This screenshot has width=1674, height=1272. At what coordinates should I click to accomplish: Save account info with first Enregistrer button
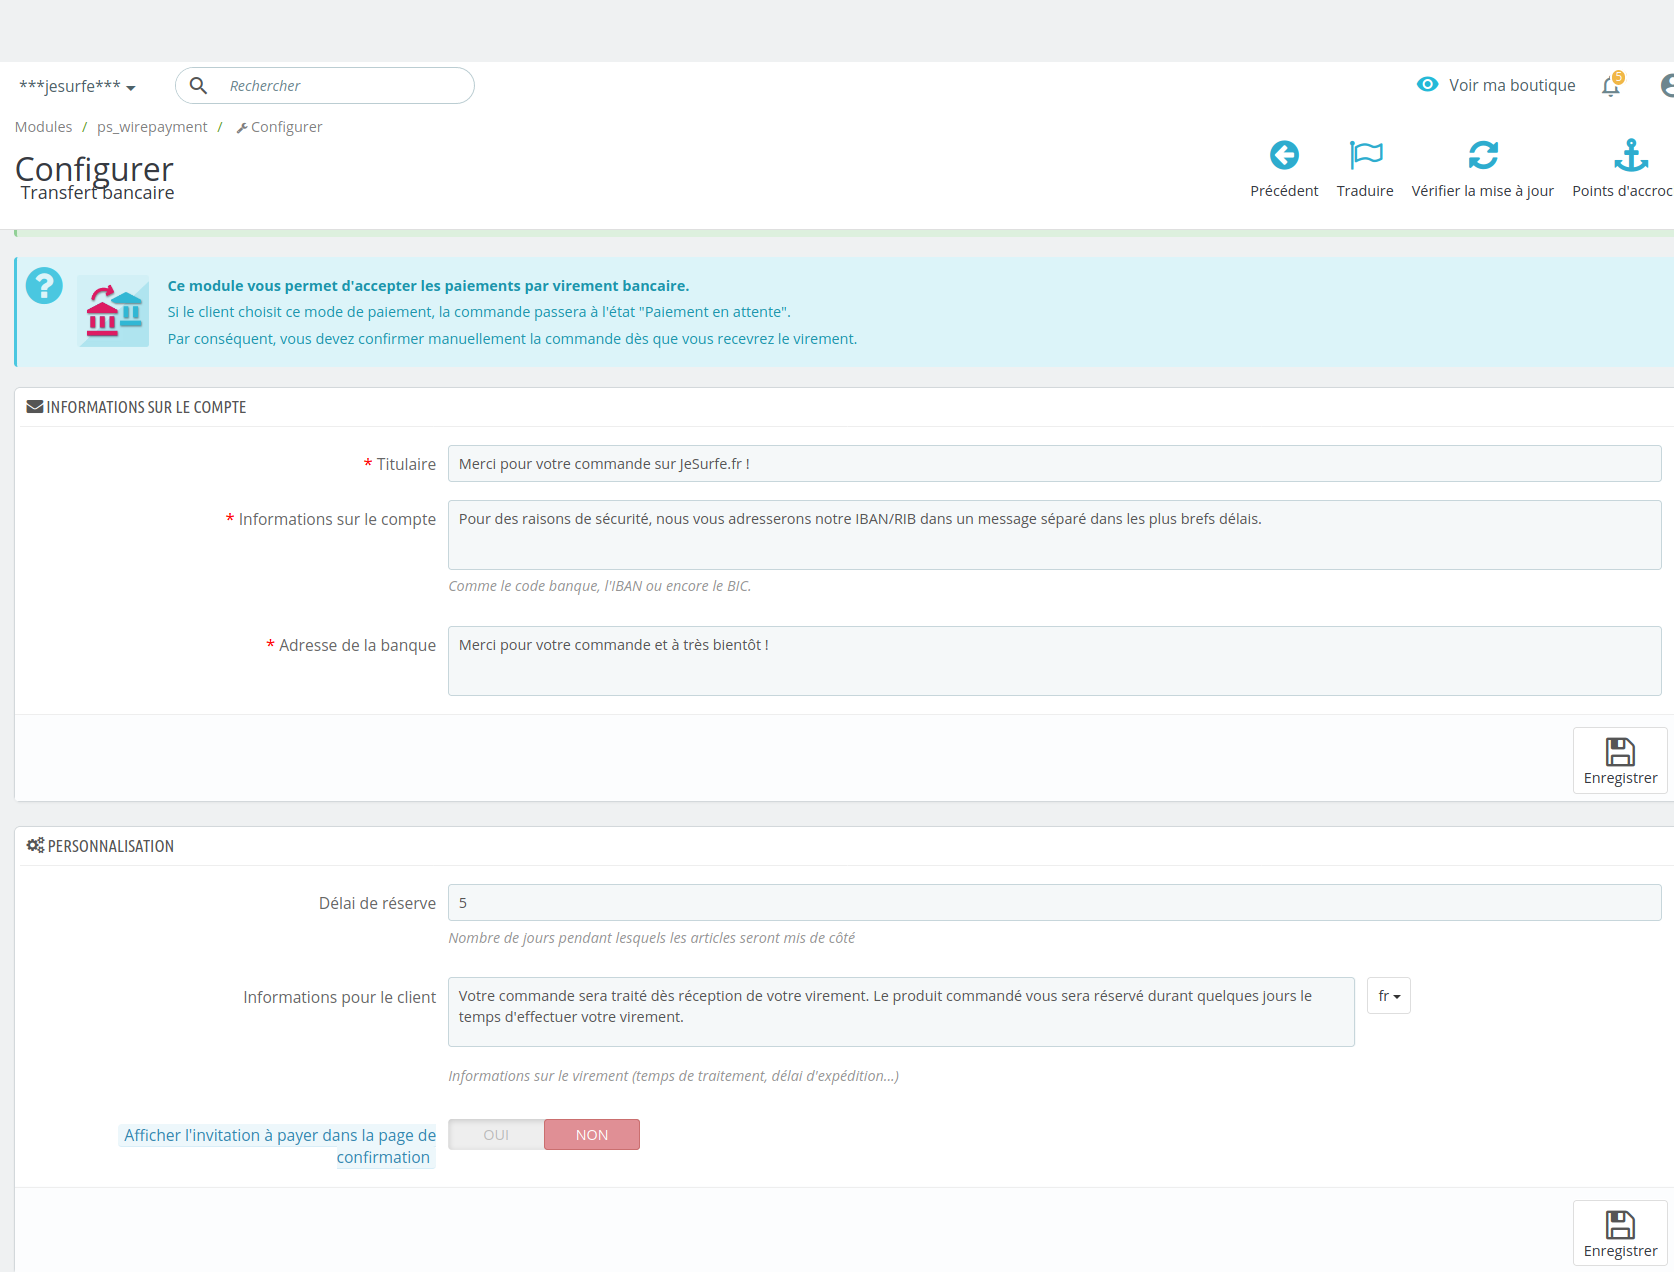click(x=1620, y=761)
